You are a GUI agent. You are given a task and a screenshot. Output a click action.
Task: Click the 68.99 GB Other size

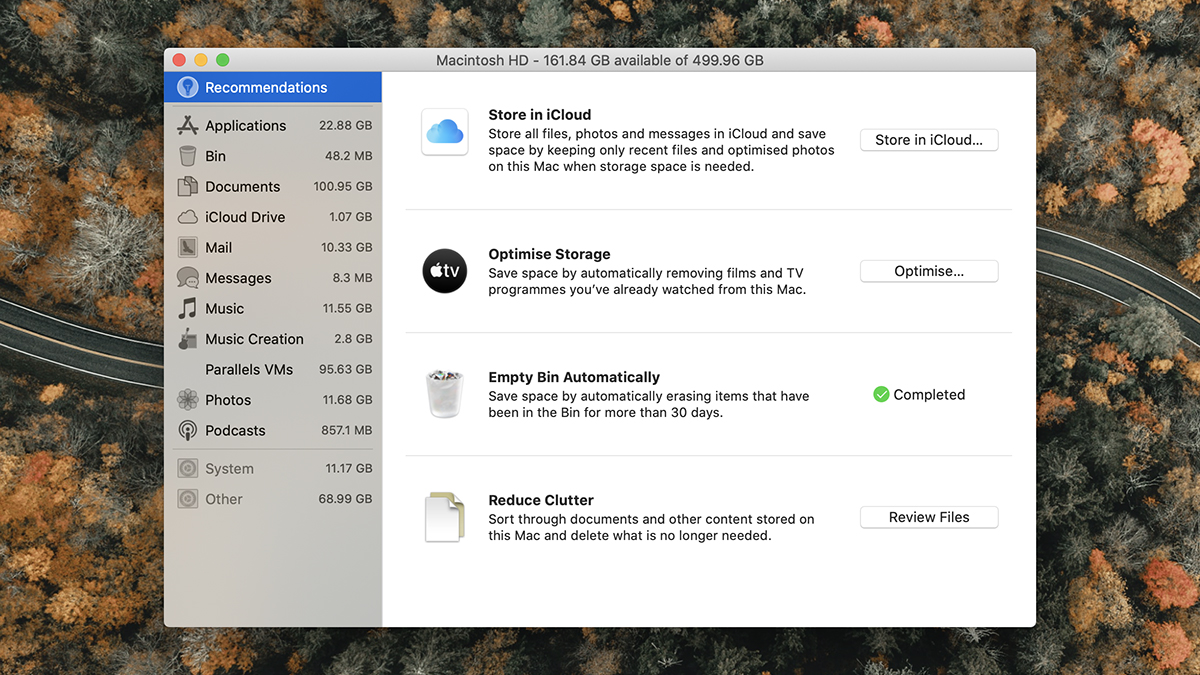tap(345, 499)
